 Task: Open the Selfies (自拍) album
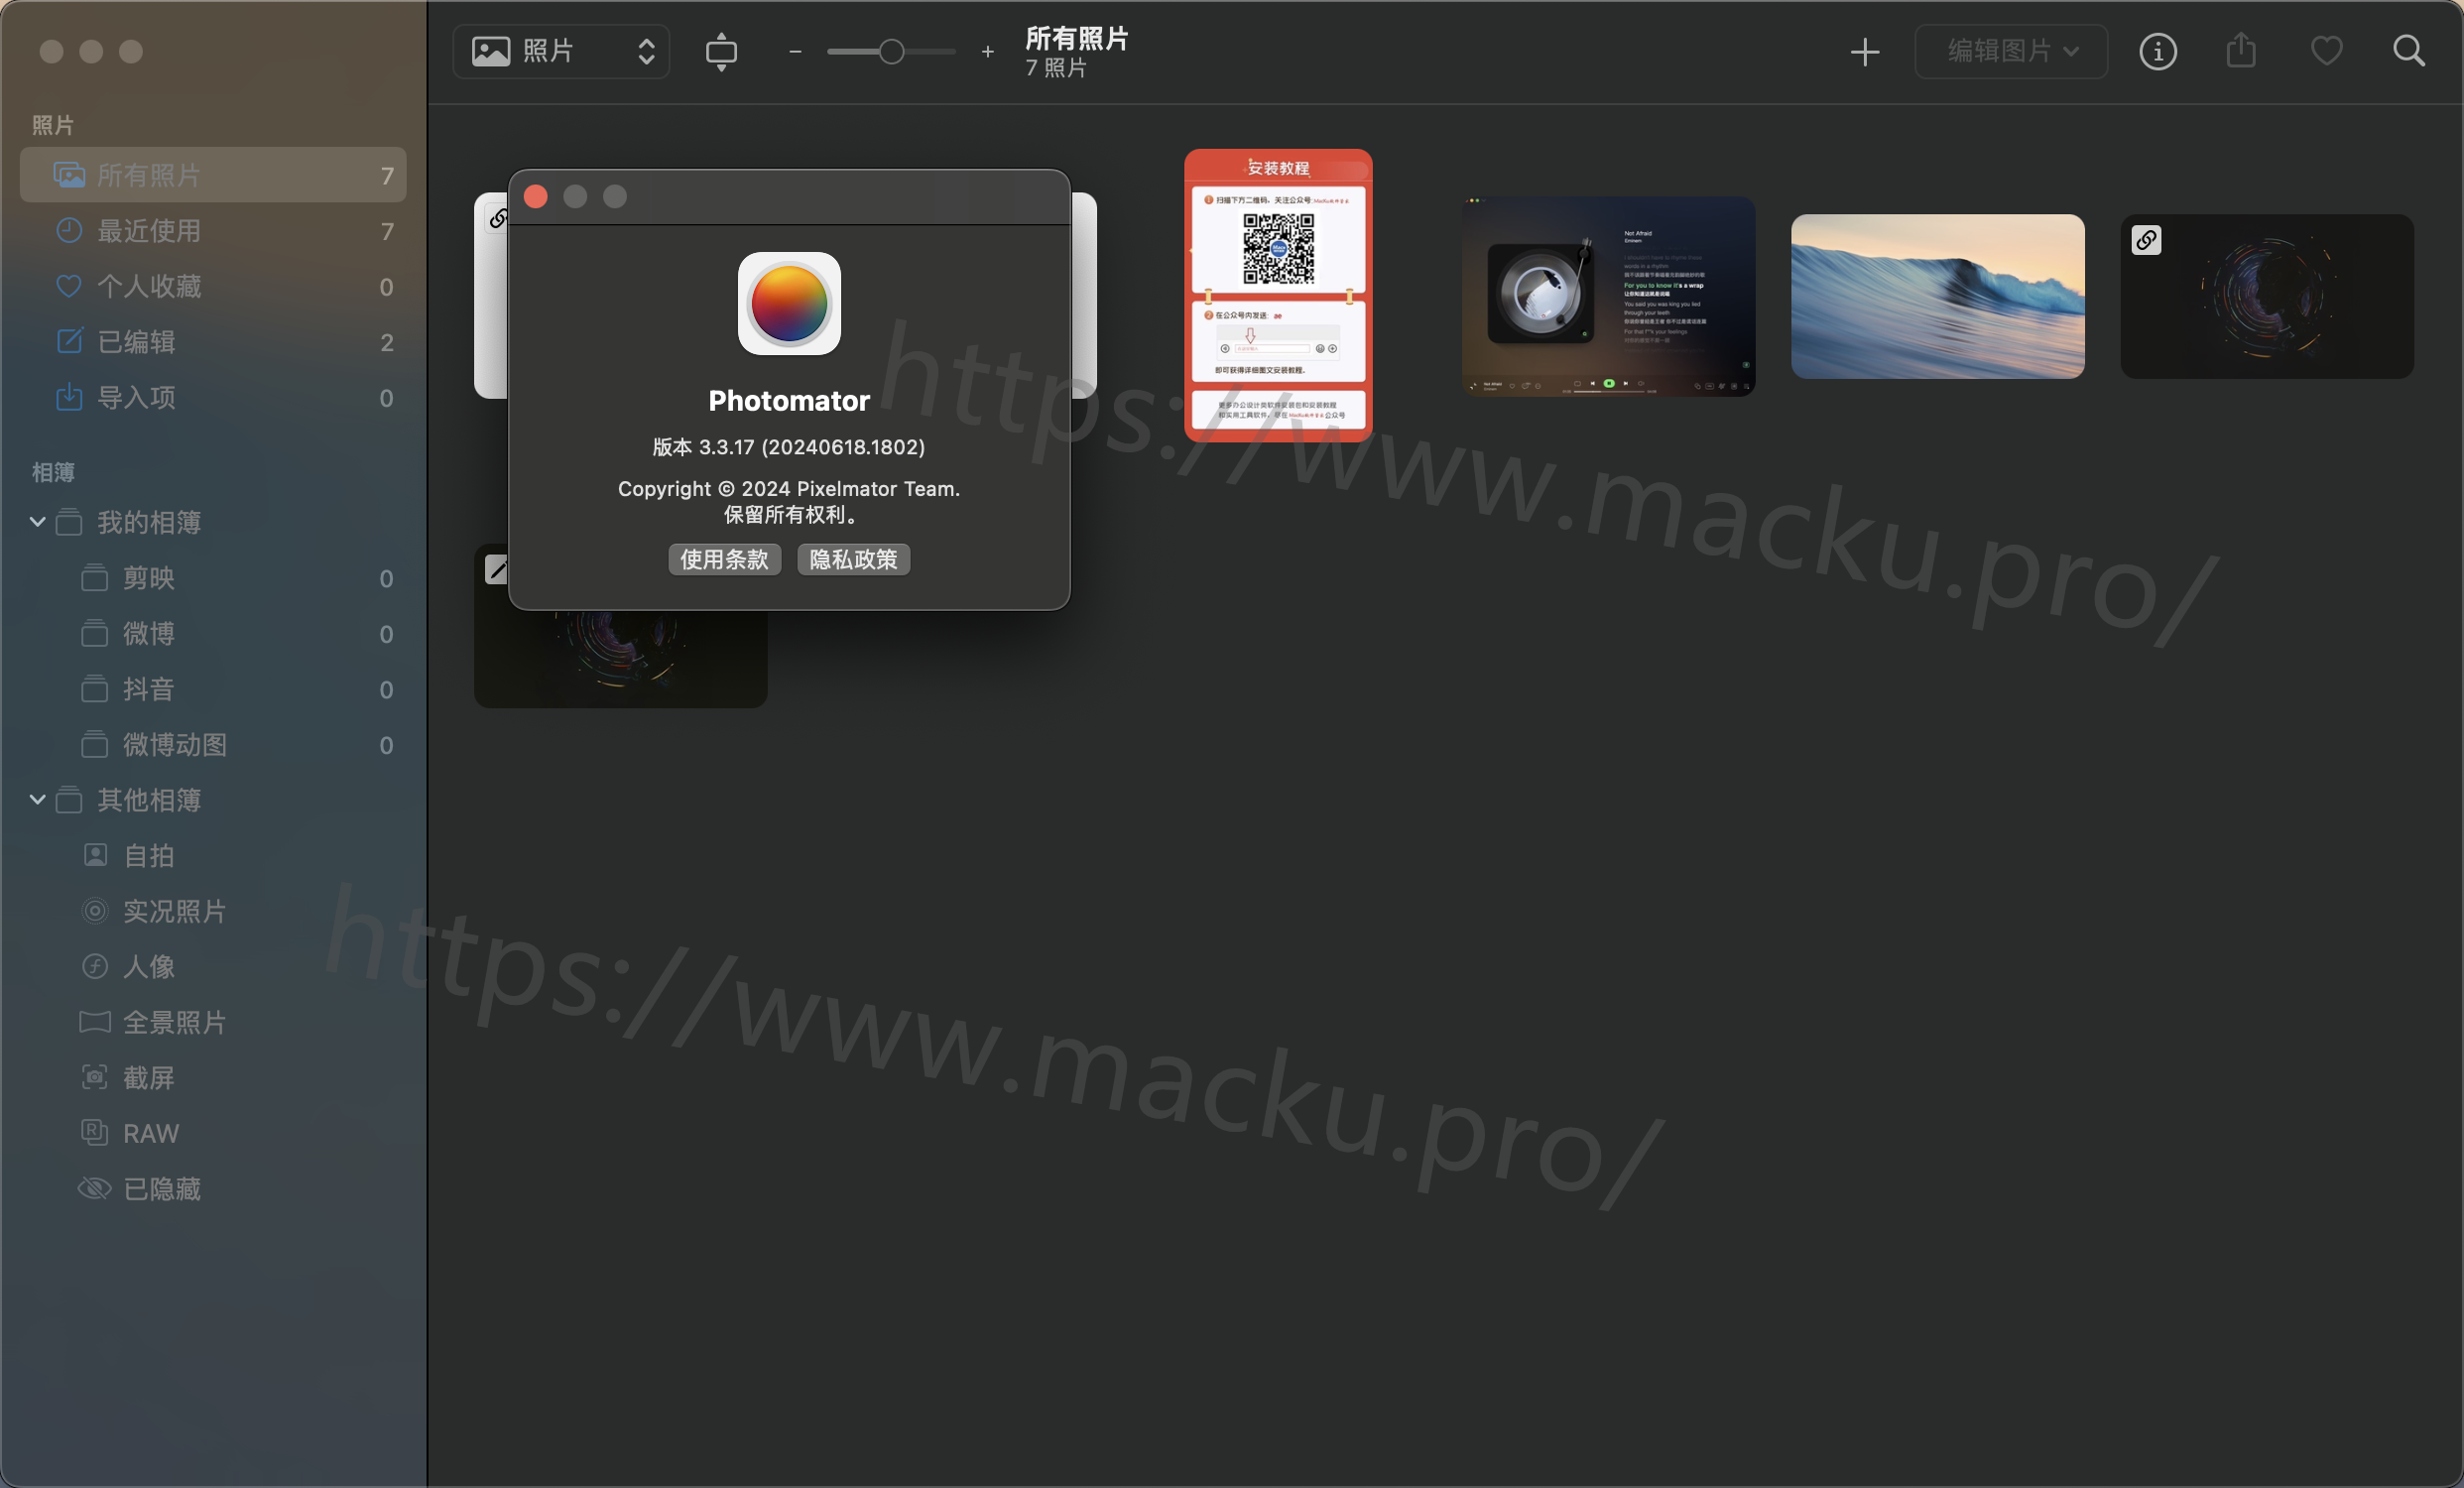pyautogui.click(x=213, y=855)
